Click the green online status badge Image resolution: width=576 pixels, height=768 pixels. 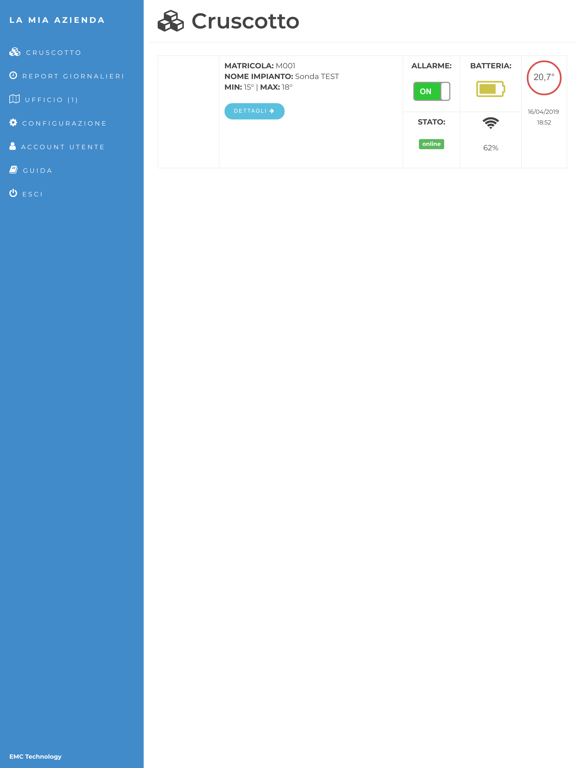coord(432,144)
